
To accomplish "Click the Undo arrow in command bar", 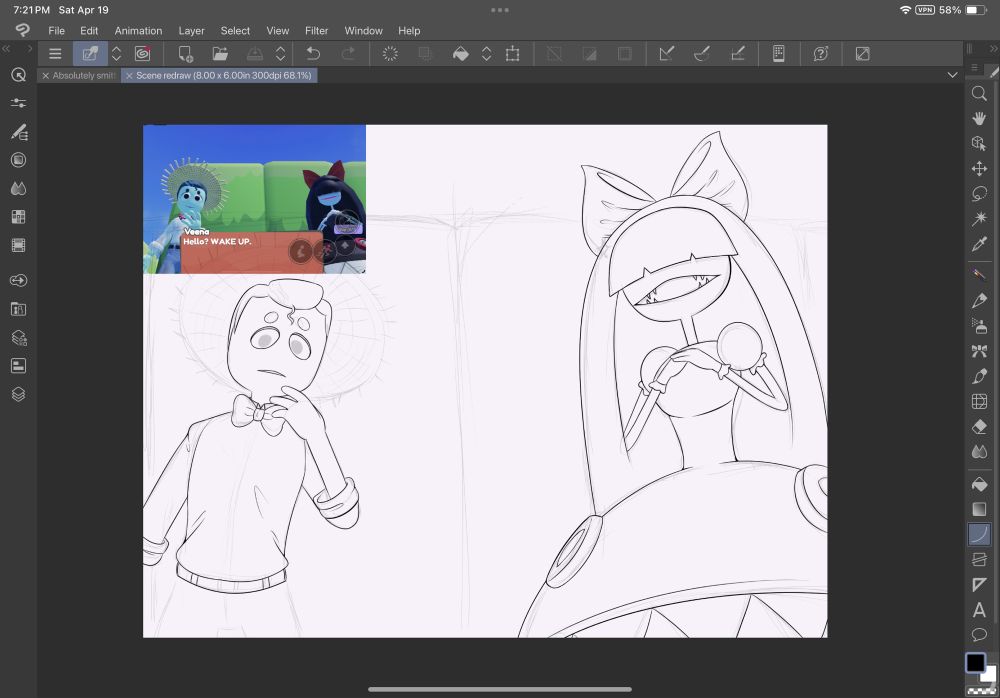I will 313,54.
